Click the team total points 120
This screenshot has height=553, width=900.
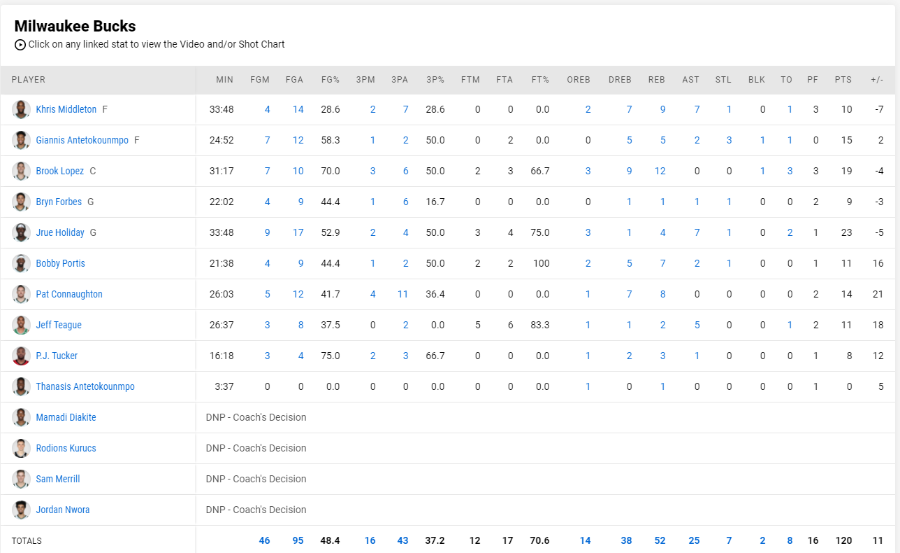pyautogui.click(x=844, y=541)
